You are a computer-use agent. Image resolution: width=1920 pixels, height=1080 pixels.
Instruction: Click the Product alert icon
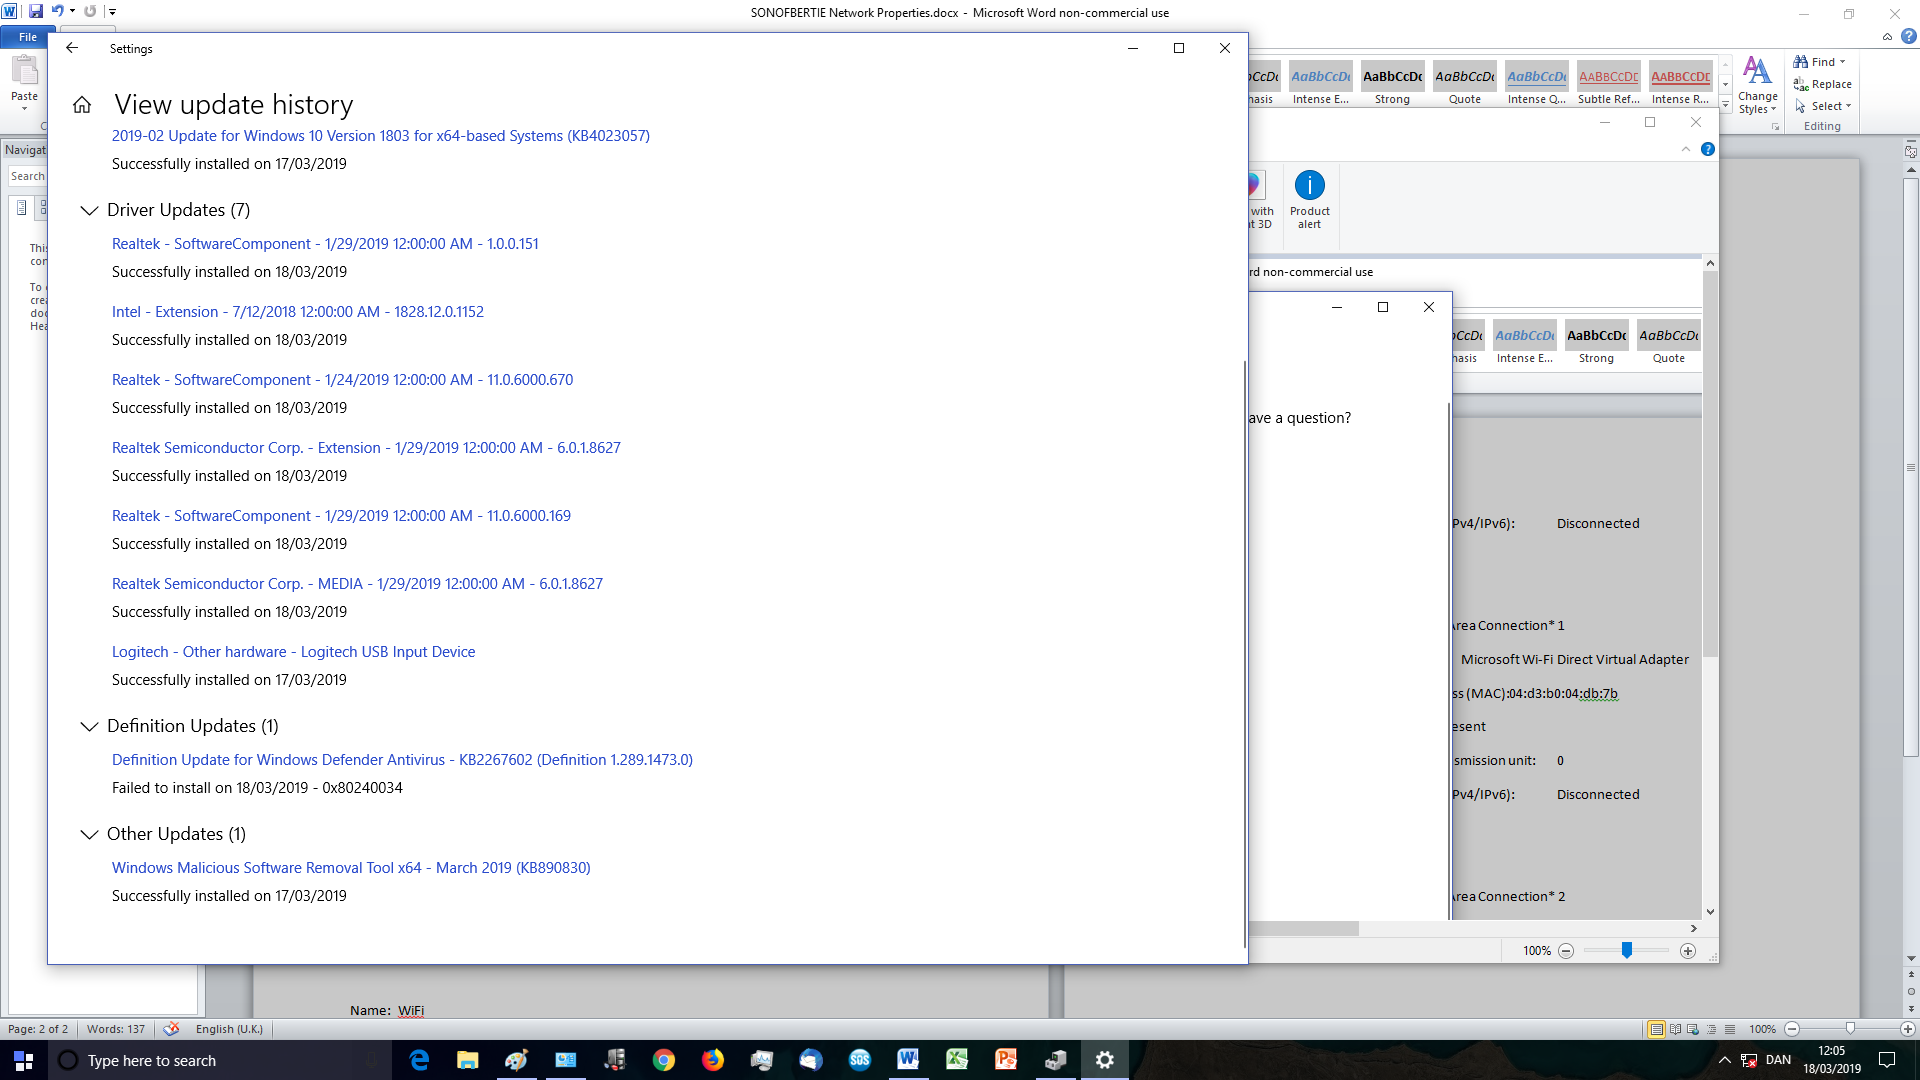click(1309, 200)
